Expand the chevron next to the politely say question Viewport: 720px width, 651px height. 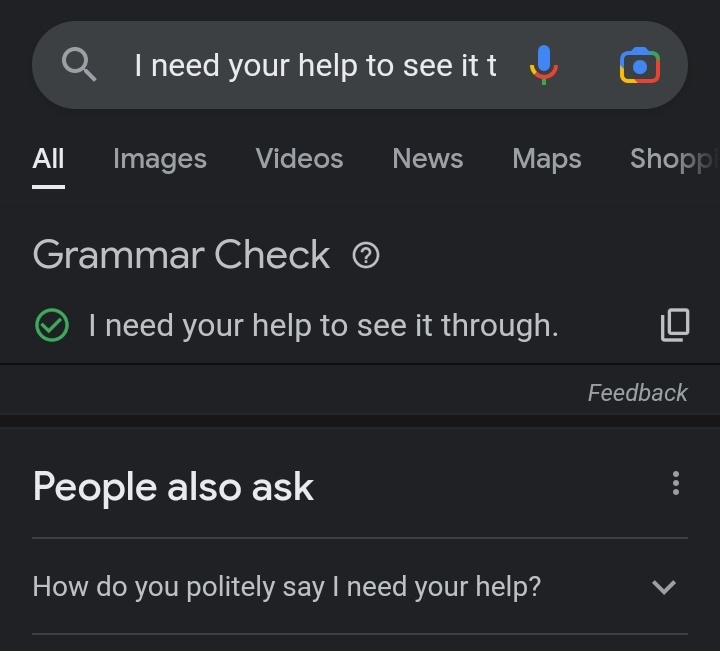(664, 587)
